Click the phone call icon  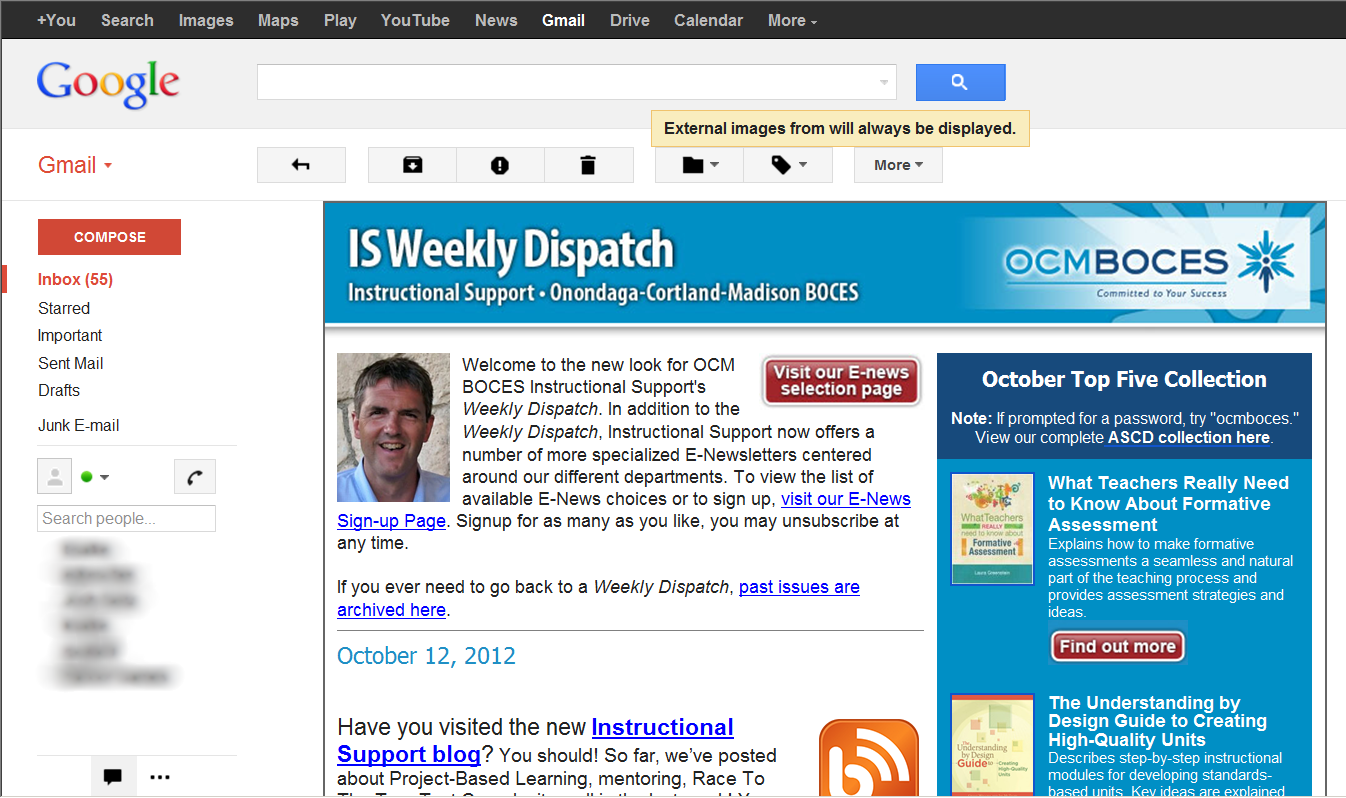point(195,477)
